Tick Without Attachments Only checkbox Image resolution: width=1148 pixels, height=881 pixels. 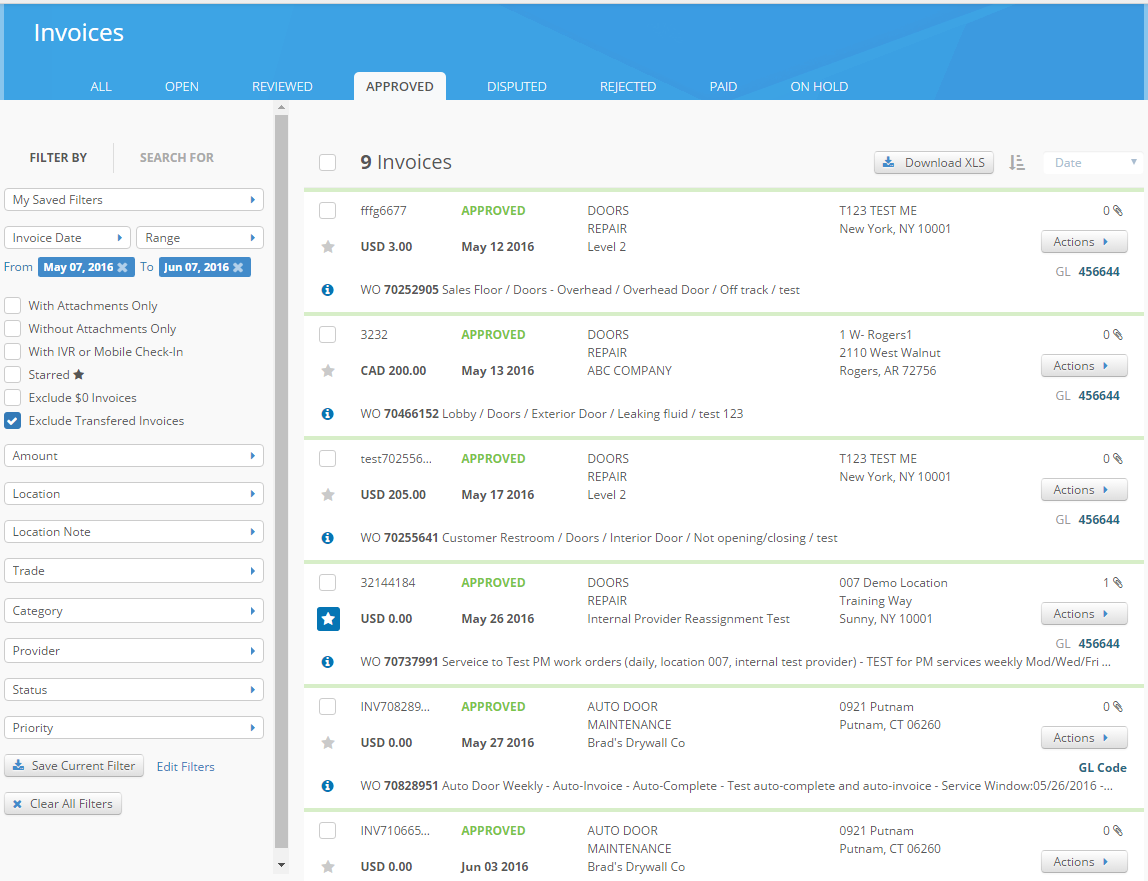[12, 329]
